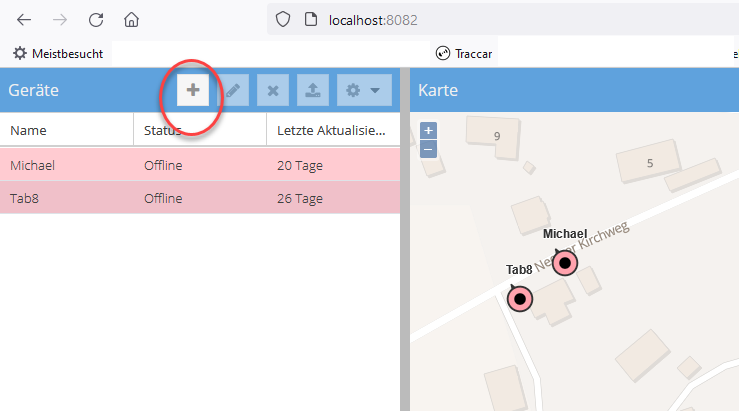Select the Michael marker on map

coord(565,263)
